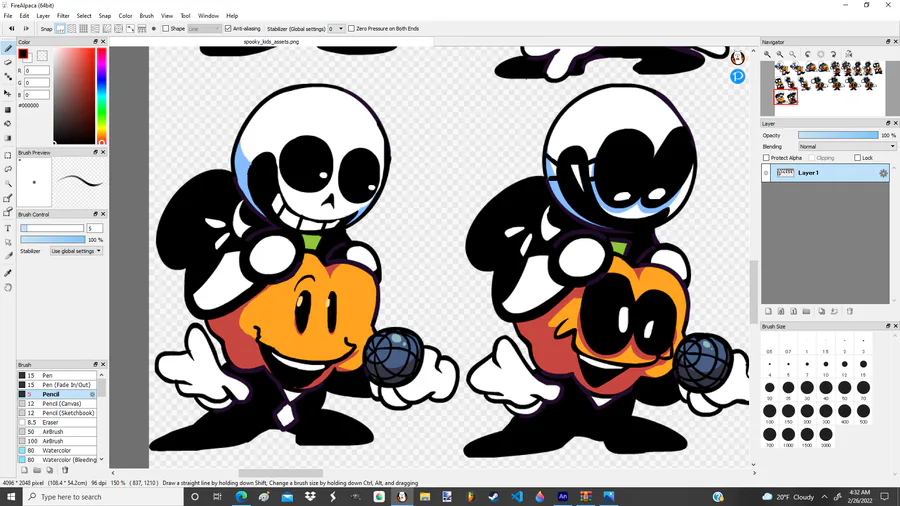Image resolution: width=900 pixels, height=506 pixels.
Task: Enable the Shape checkbox
Action: [x=165, y=29]
